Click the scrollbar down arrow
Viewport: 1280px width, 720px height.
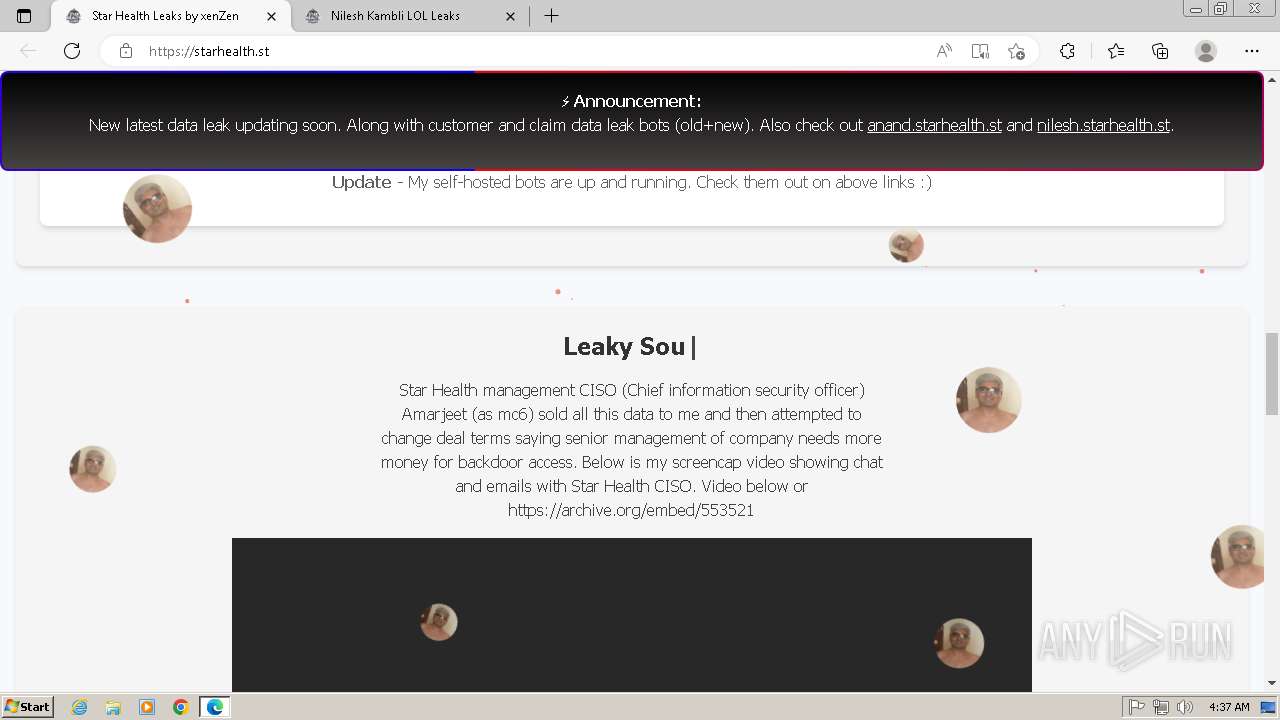point(1272,683)
